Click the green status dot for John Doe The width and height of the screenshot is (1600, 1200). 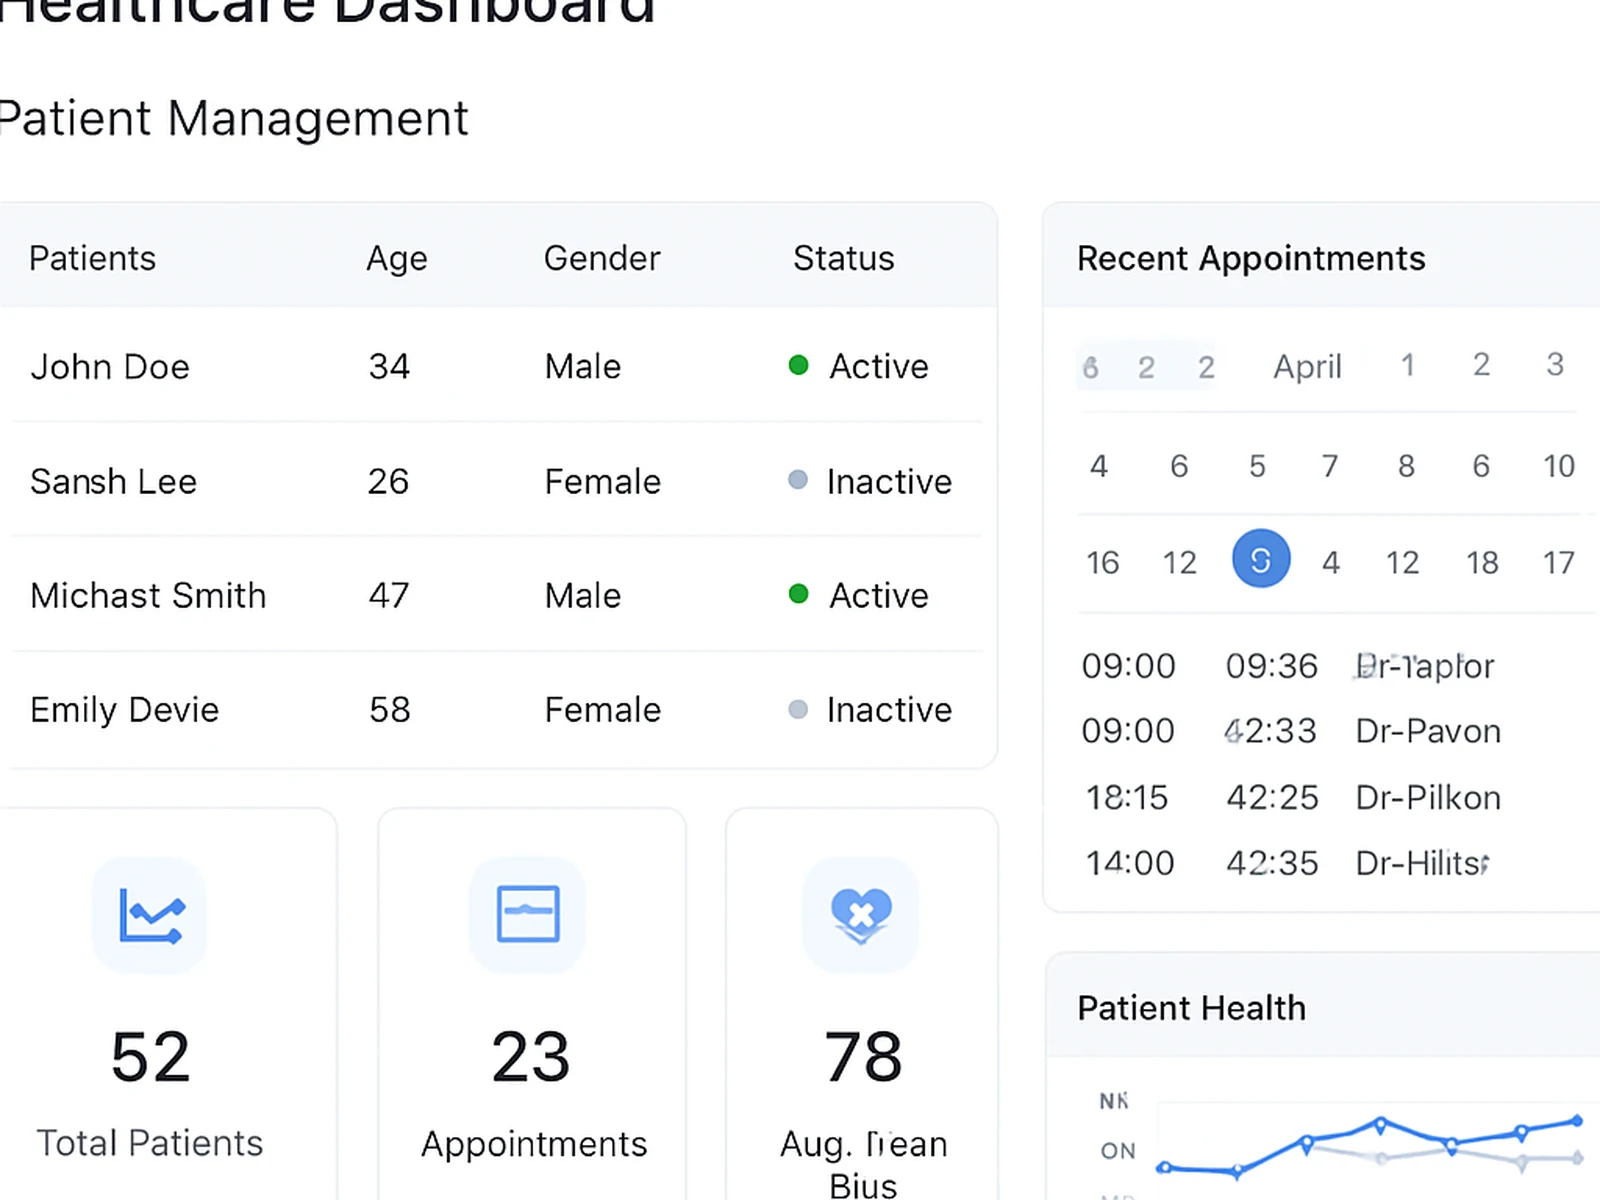click(798, 365)
